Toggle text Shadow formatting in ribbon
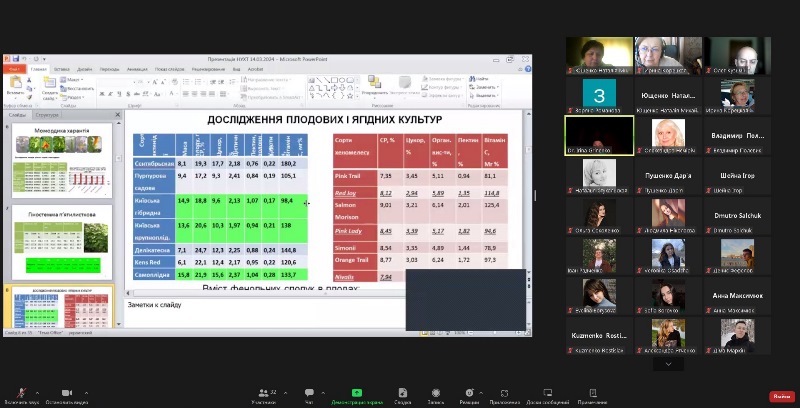800x408 pixels. [127, 94]
